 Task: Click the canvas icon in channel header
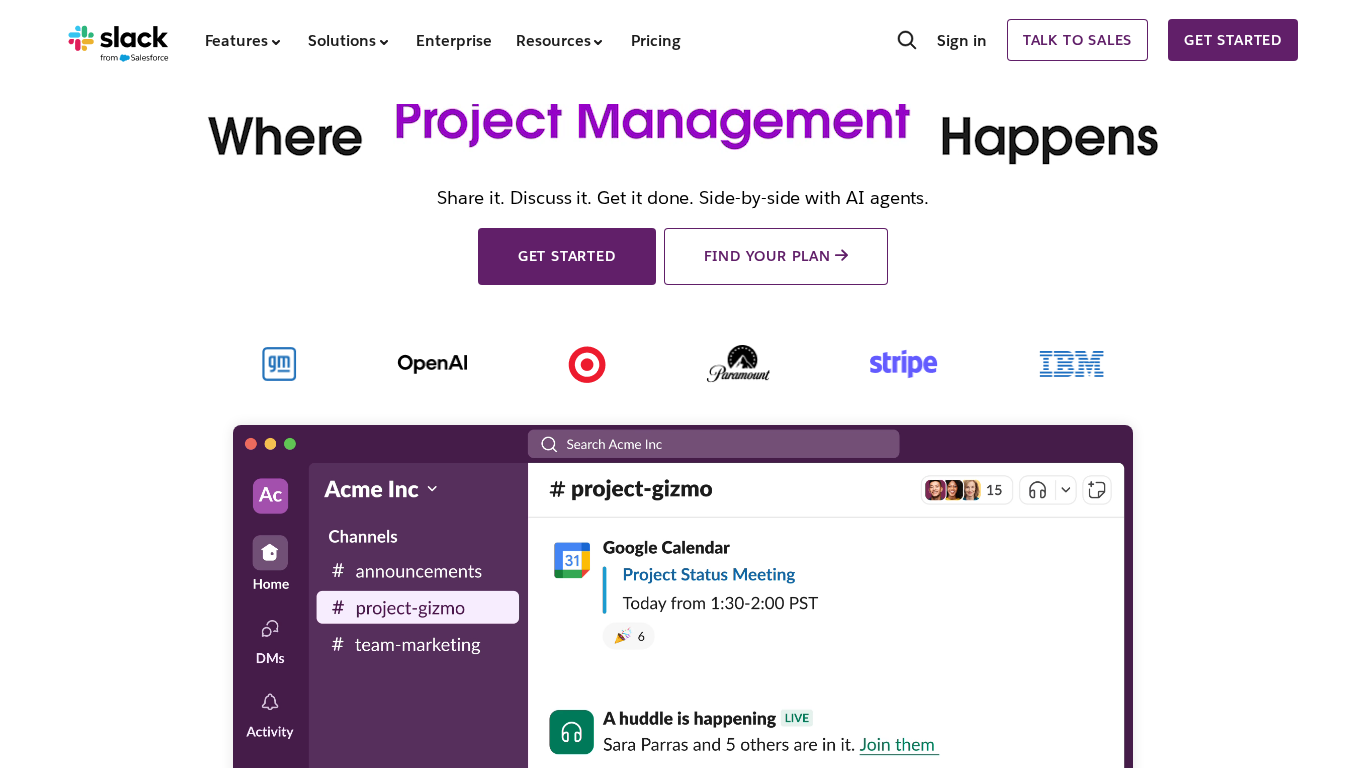click(x=1097, y=490)
